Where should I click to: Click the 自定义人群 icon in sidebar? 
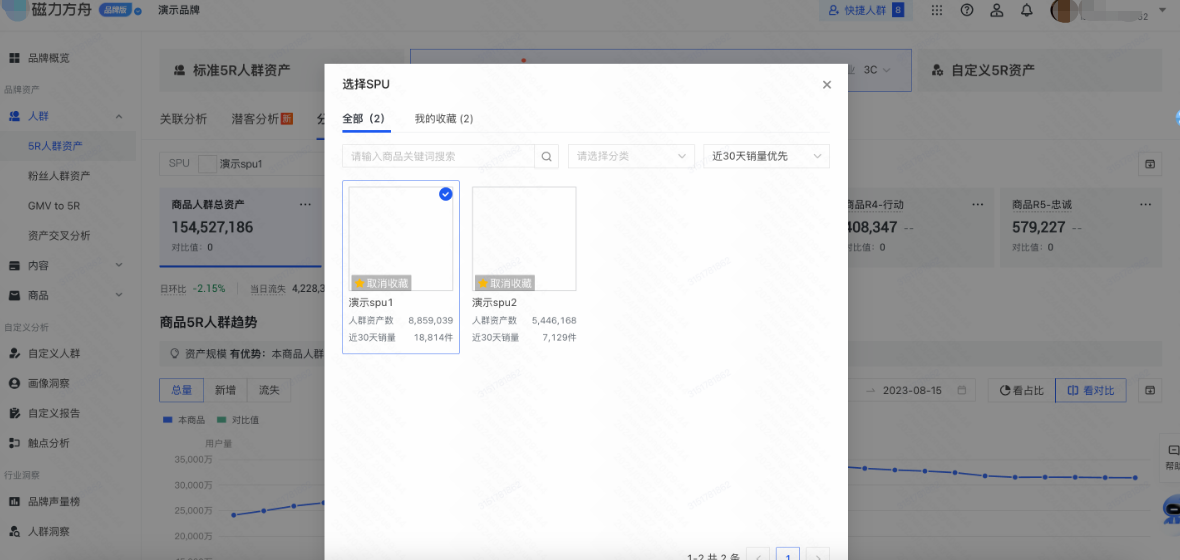tap(14, 353)
